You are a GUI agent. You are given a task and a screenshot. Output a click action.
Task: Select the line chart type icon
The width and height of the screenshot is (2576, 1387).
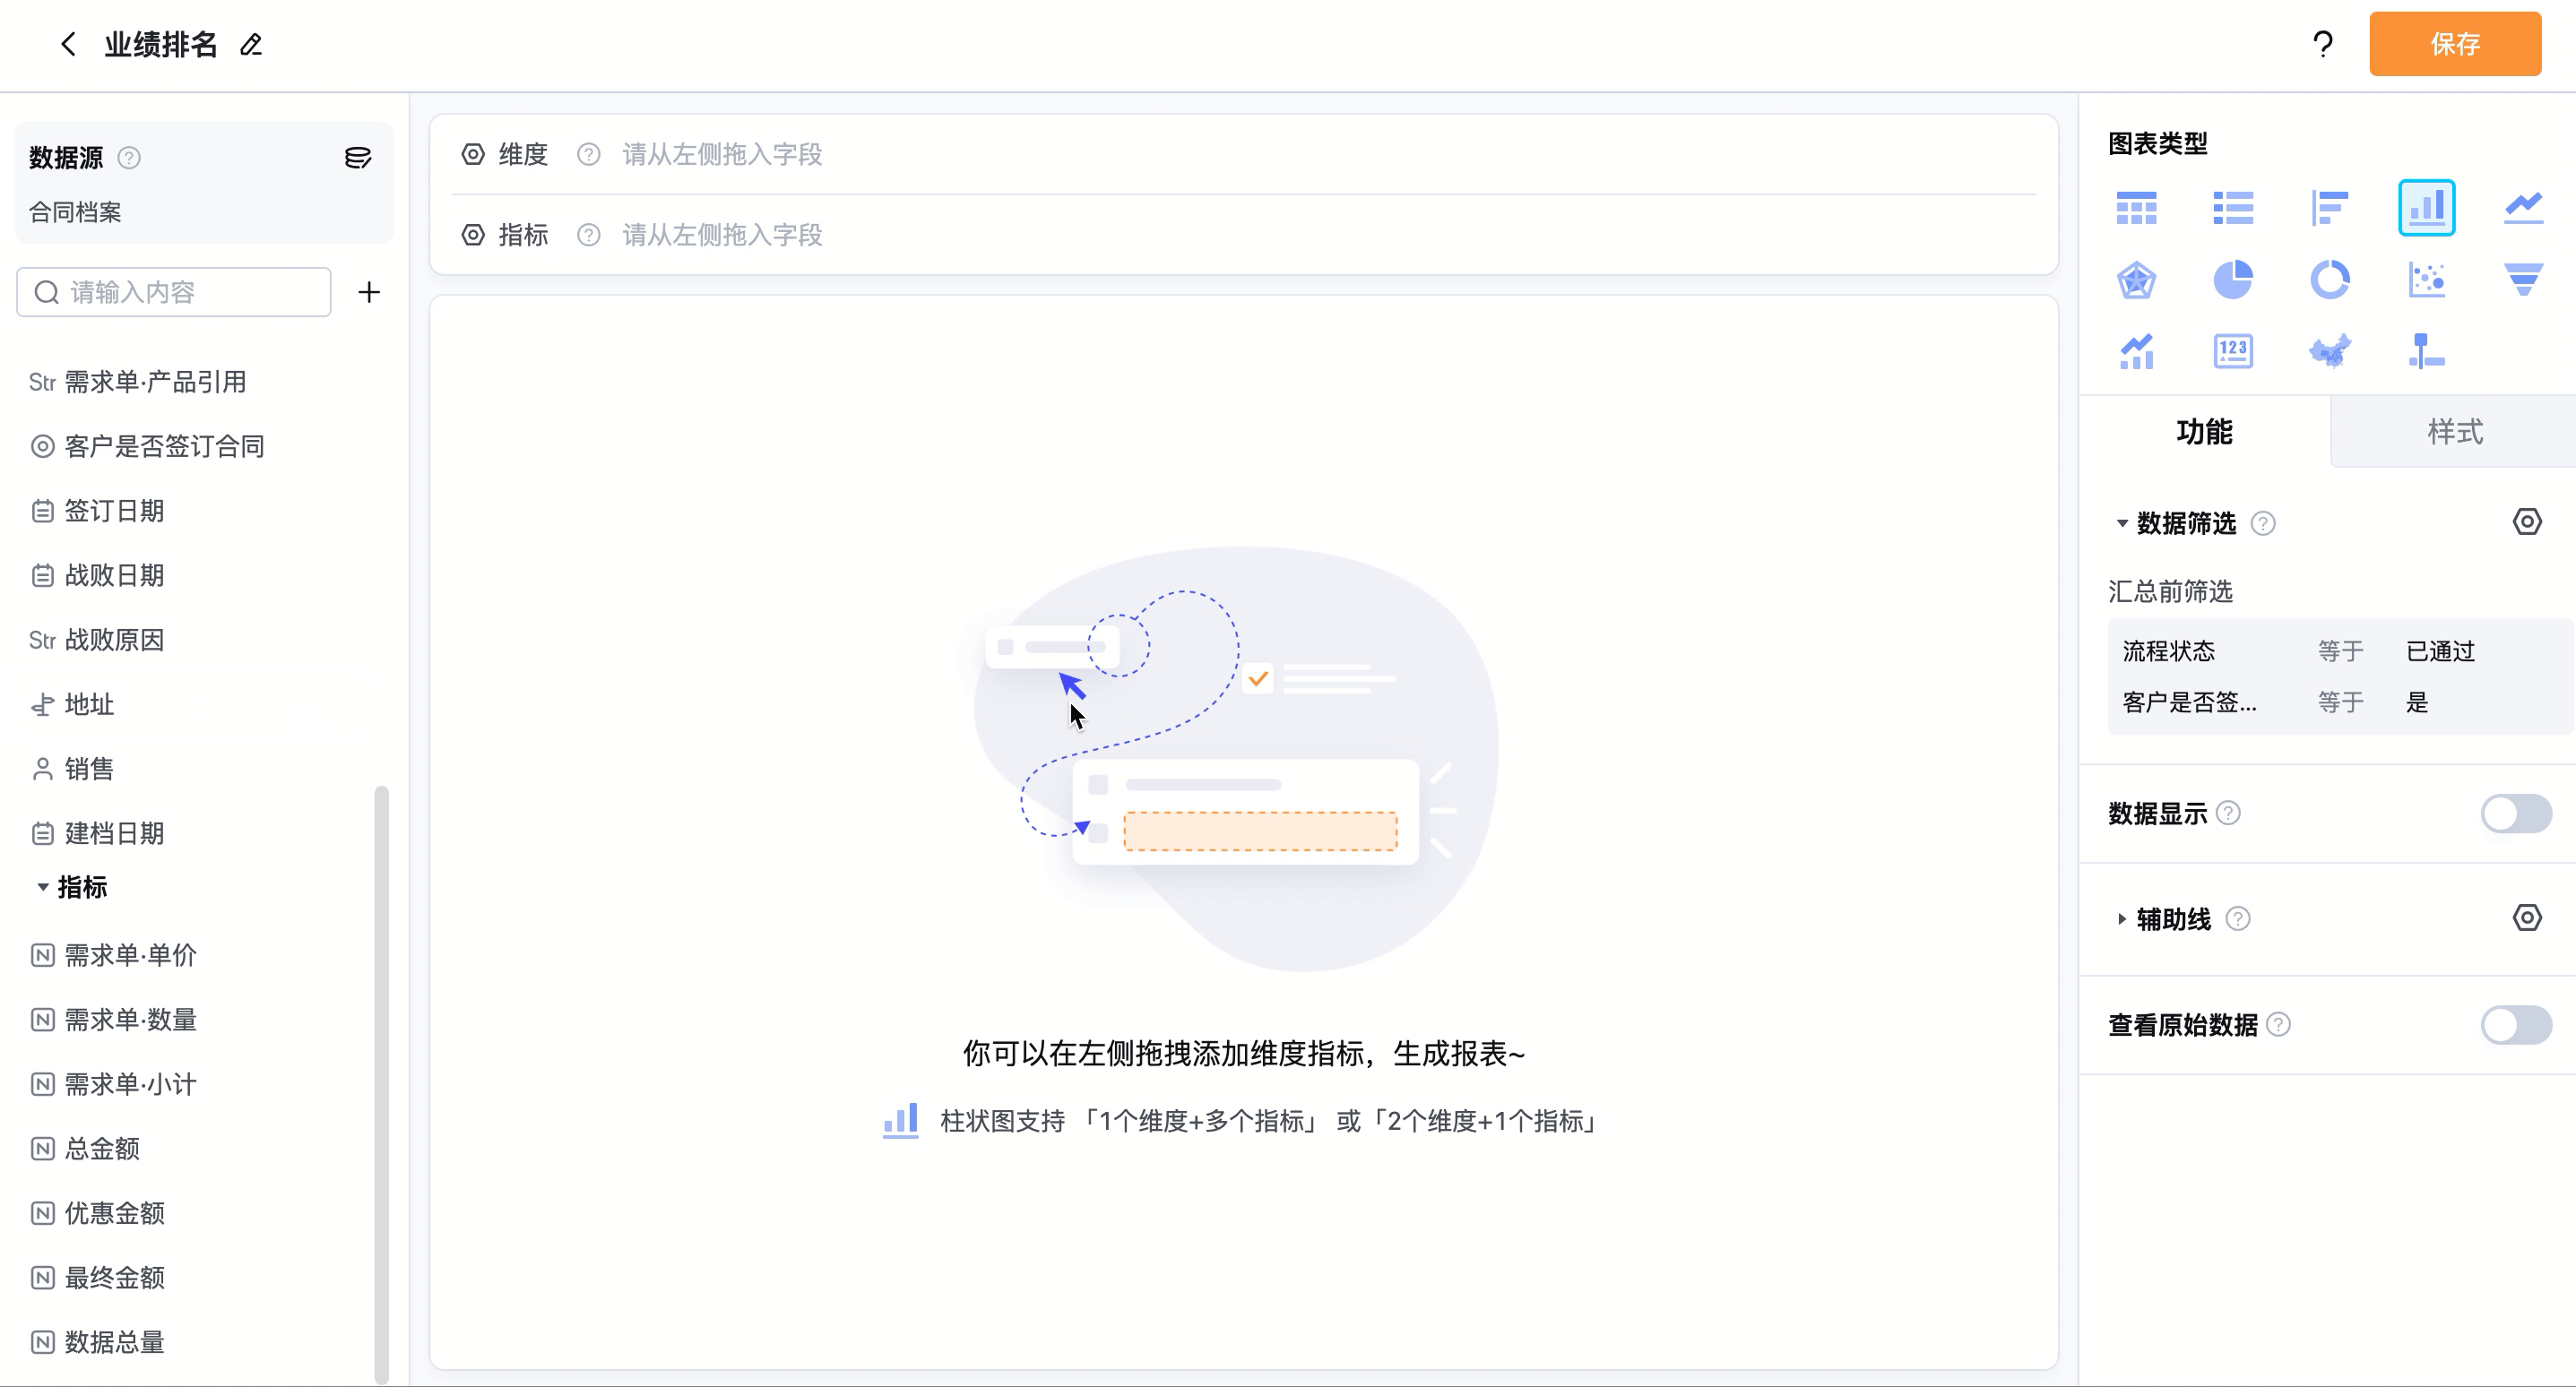coord(2524,208)
